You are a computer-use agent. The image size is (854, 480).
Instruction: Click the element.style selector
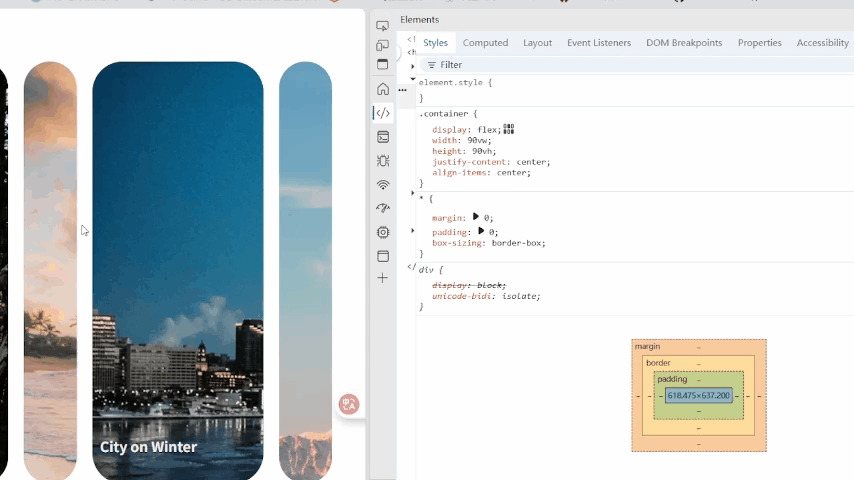[x=450, y=82]
